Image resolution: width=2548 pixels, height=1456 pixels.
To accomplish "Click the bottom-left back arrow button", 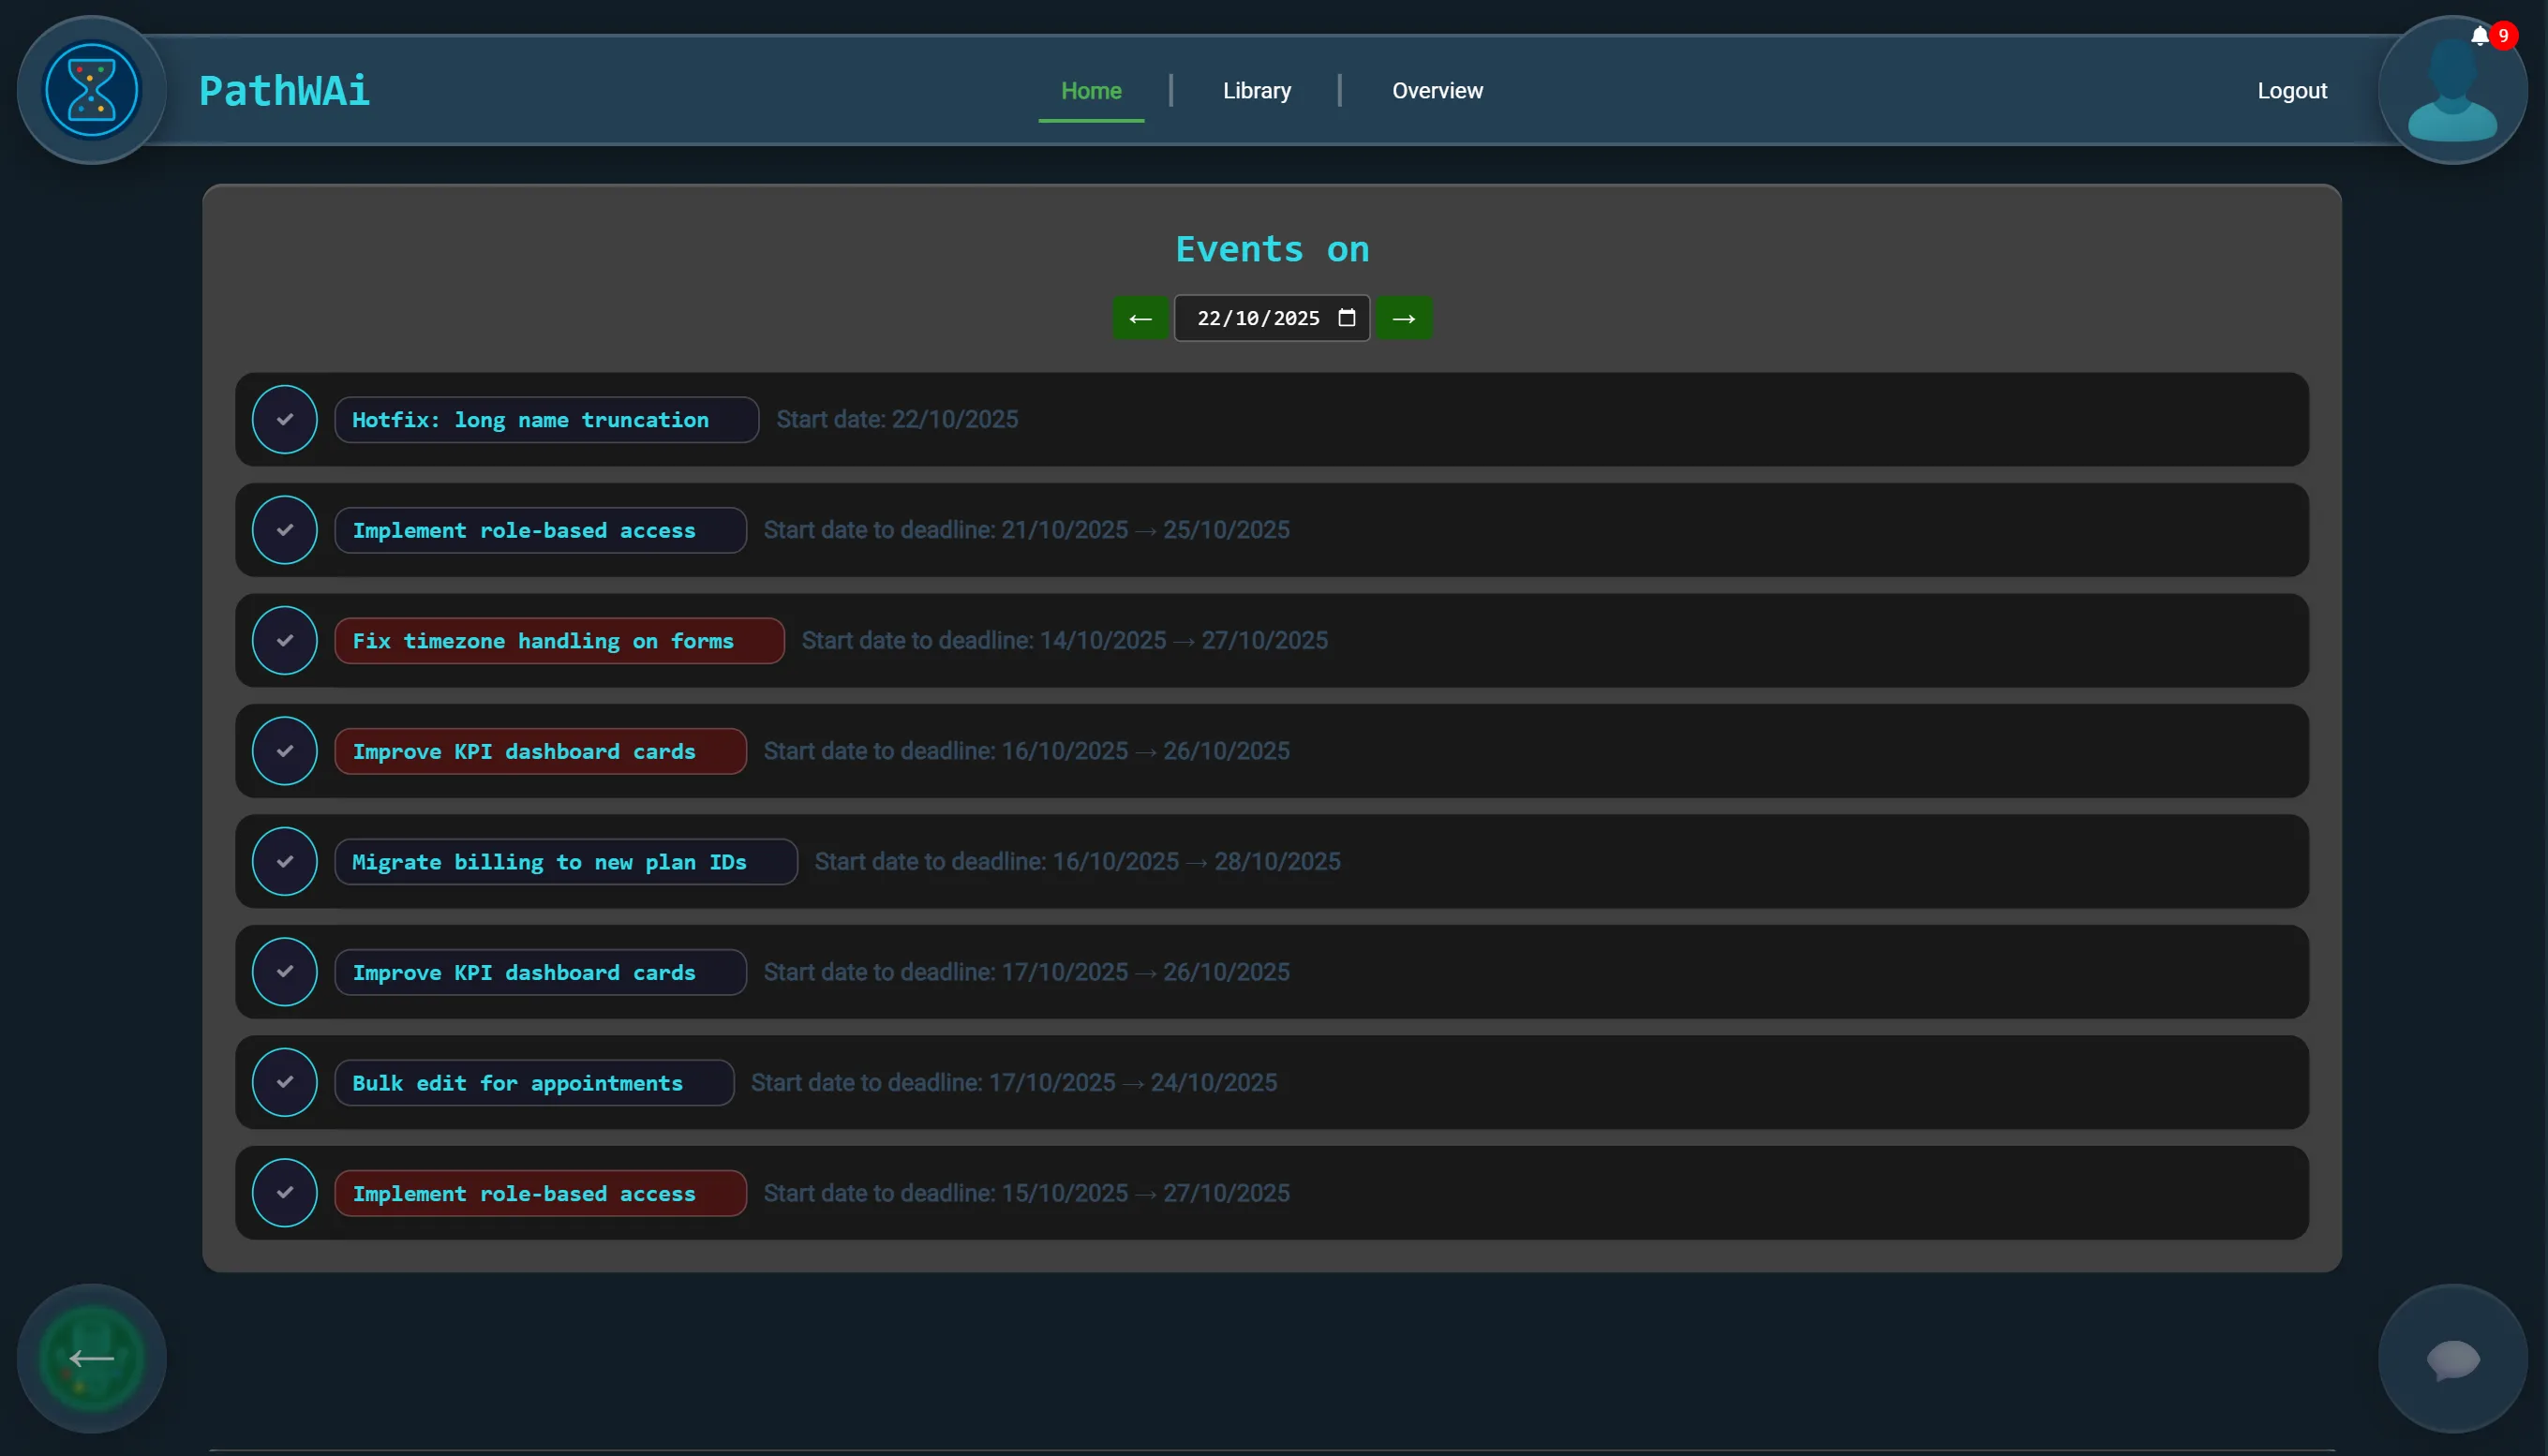I will [91, 1358].
